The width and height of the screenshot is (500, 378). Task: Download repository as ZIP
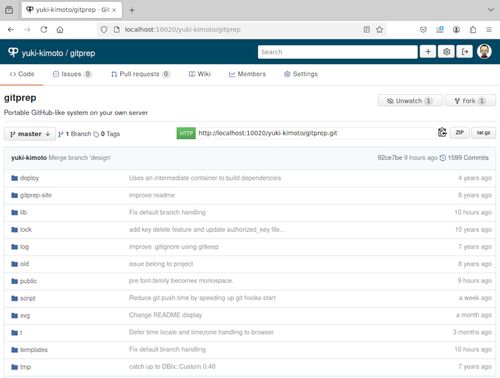tap(459, 133)
